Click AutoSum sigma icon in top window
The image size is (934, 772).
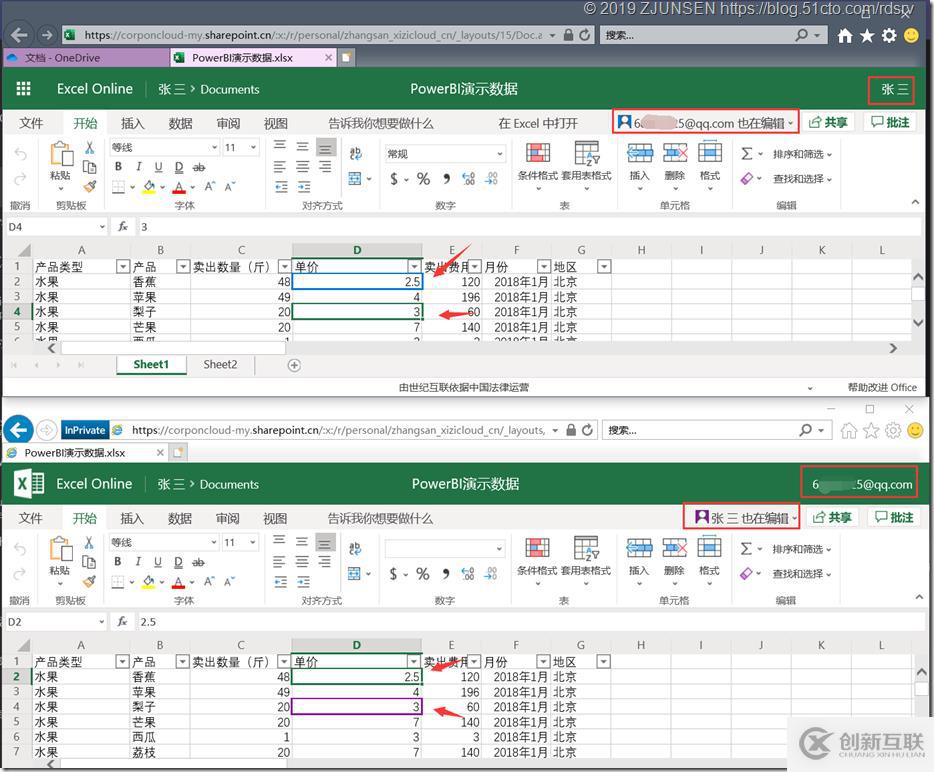pos(746,154)
